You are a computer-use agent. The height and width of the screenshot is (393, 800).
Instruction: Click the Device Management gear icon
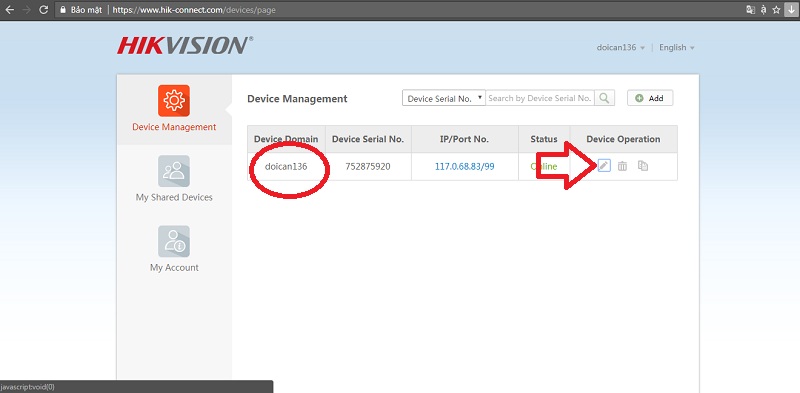[174, 101]
